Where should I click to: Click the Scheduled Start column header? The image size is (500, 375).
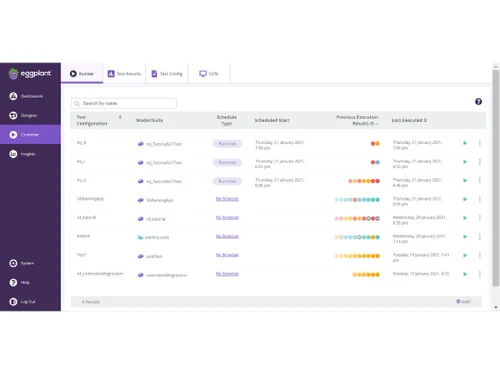click(272, 120)
